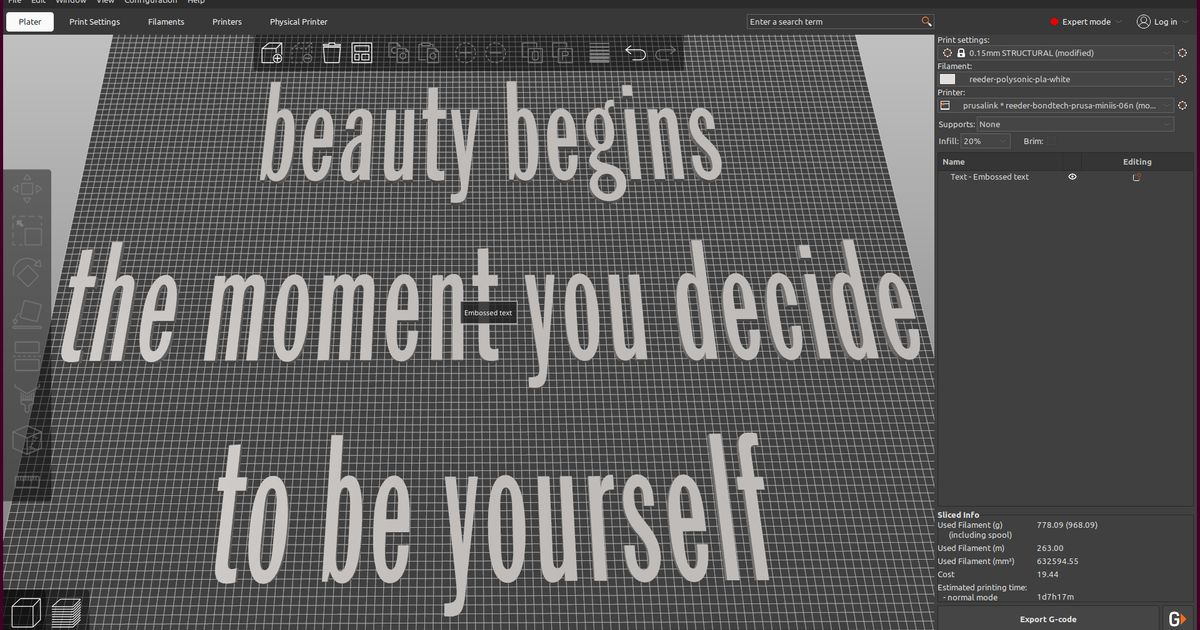
Task: Click the Export G-code button
Action: (x=1050, y=618)
